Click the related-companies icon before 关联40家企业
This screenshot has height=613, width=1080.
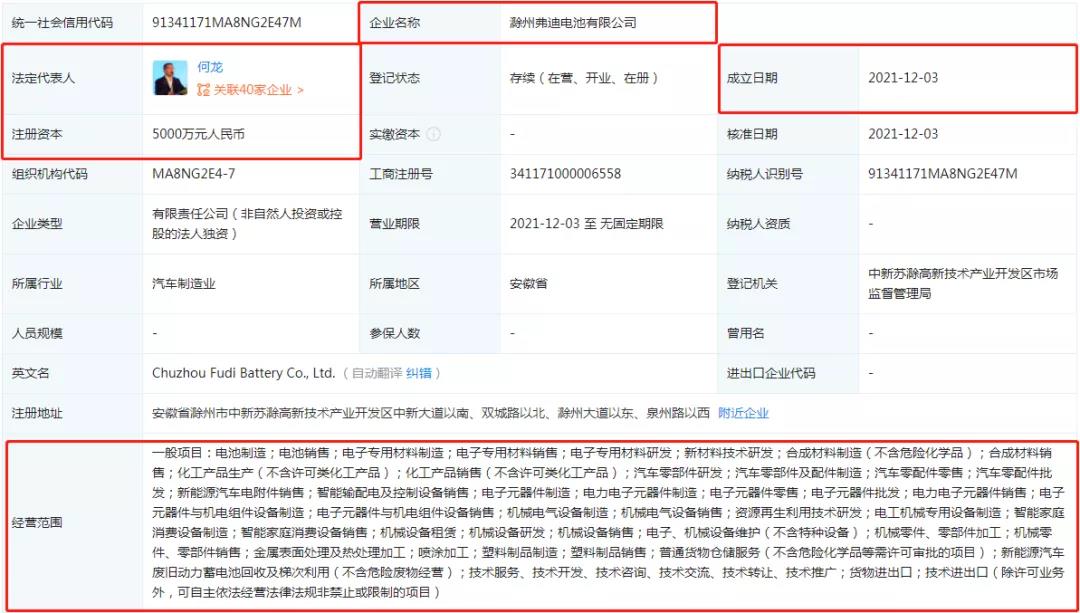[x=203, y=90]
